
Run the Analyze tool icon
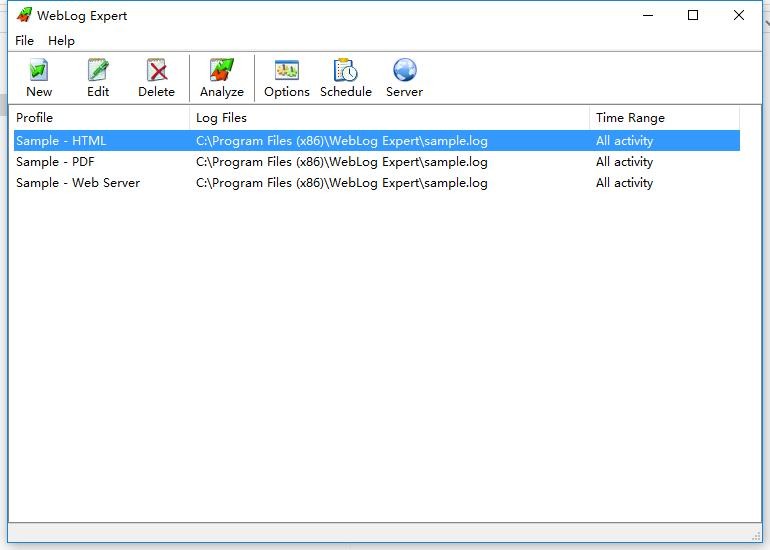point(221,70)
